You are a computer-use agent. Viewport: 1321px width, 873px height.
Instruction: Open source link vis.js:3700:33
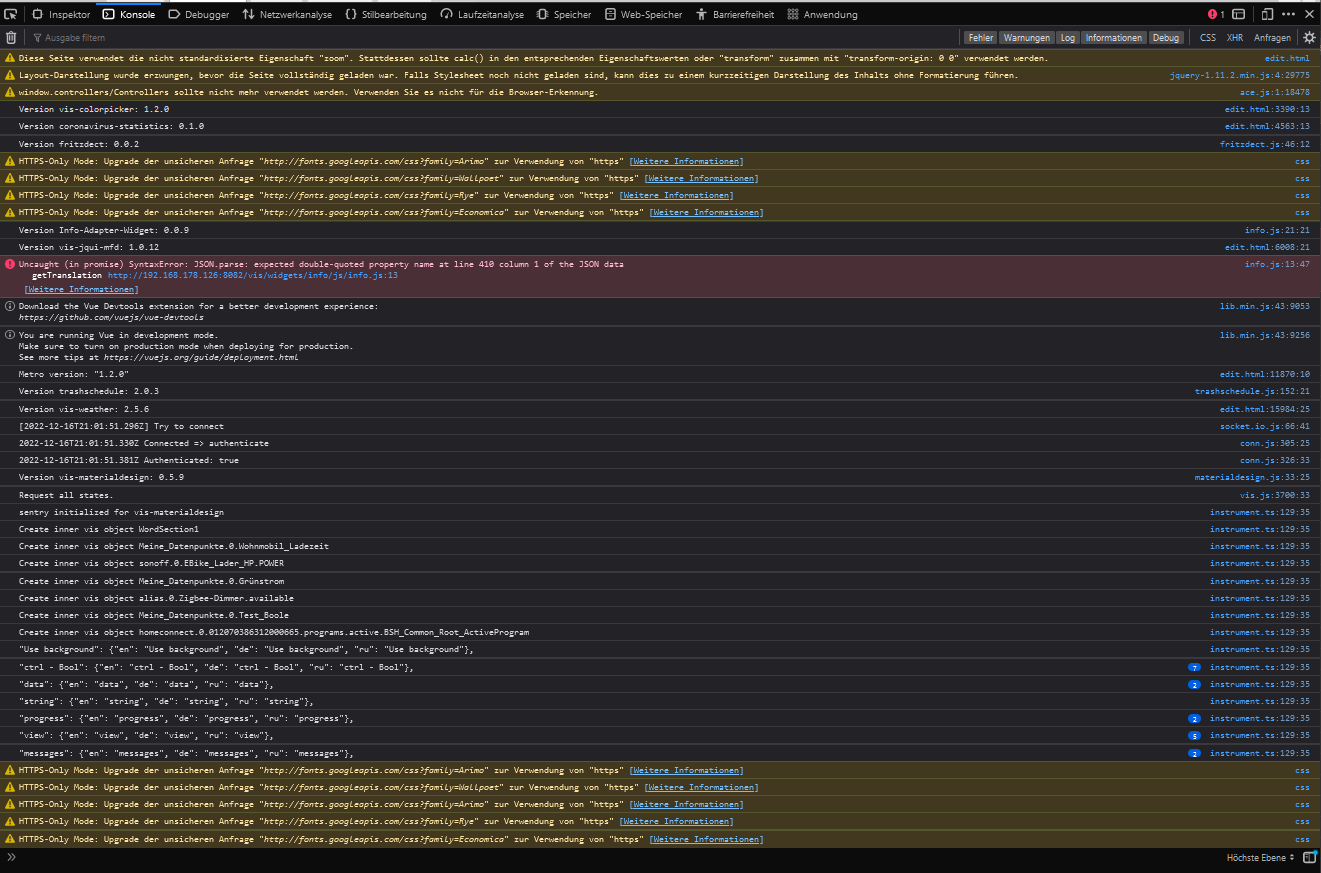pos(1274,495)
